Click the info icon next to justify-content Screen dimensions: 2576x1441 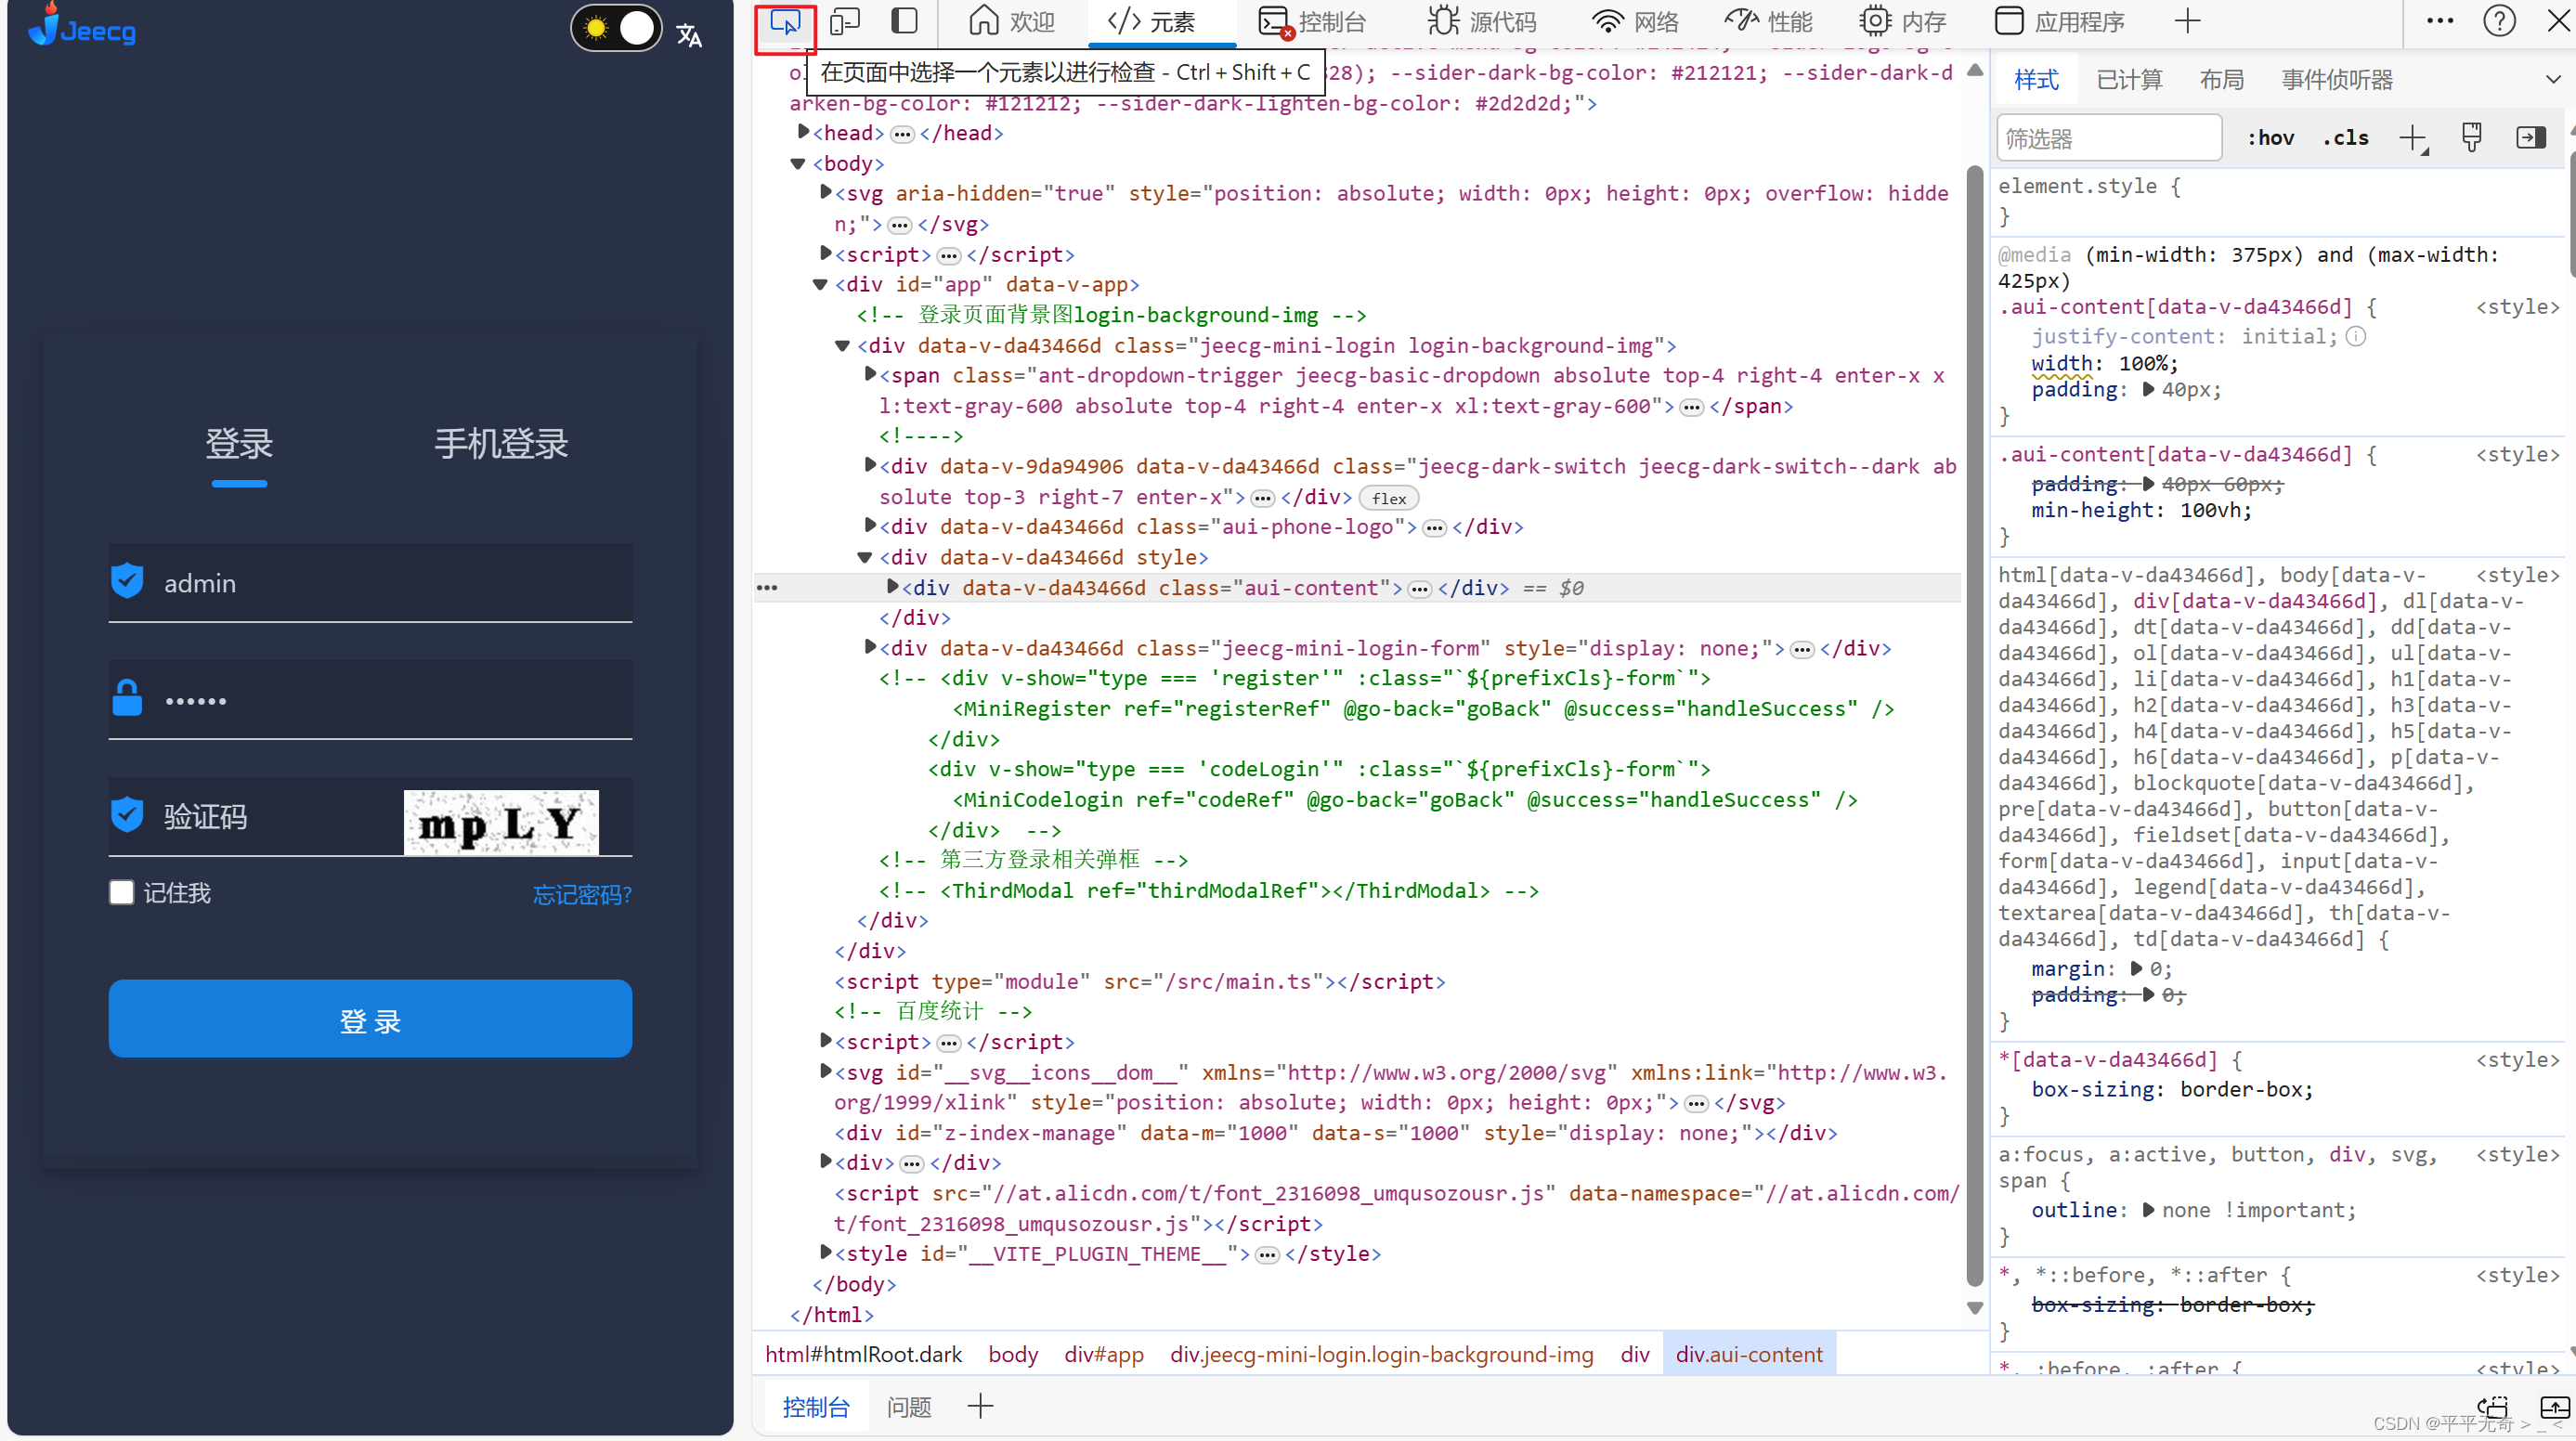pyautogui.click(x=2356, y=337)
